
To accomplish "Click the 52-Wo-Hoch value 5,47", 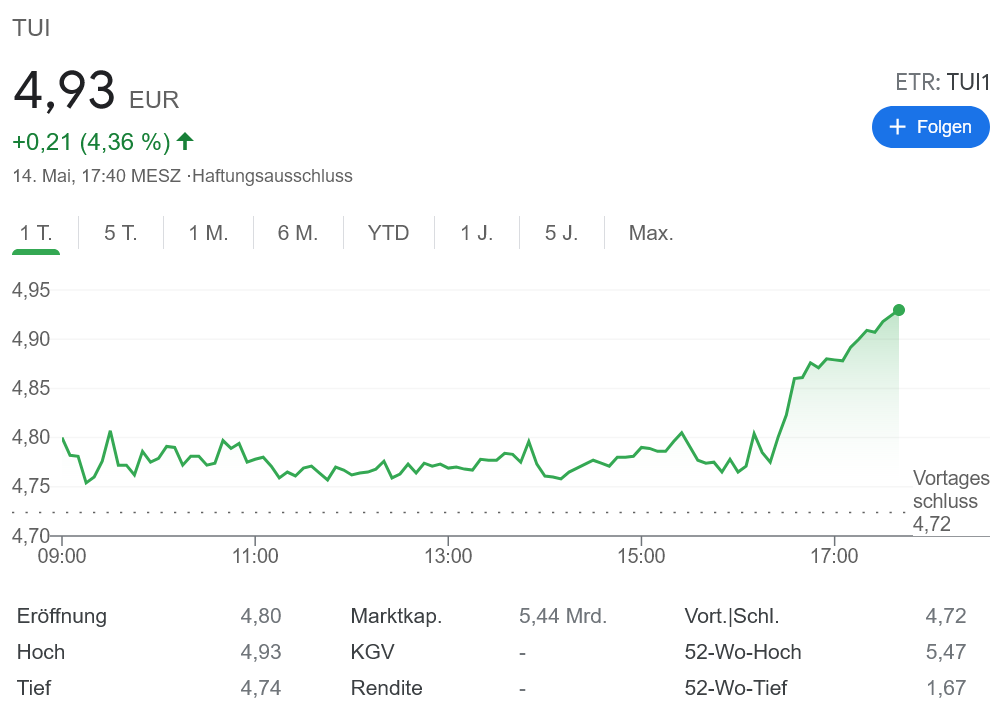I will [945, 652].
